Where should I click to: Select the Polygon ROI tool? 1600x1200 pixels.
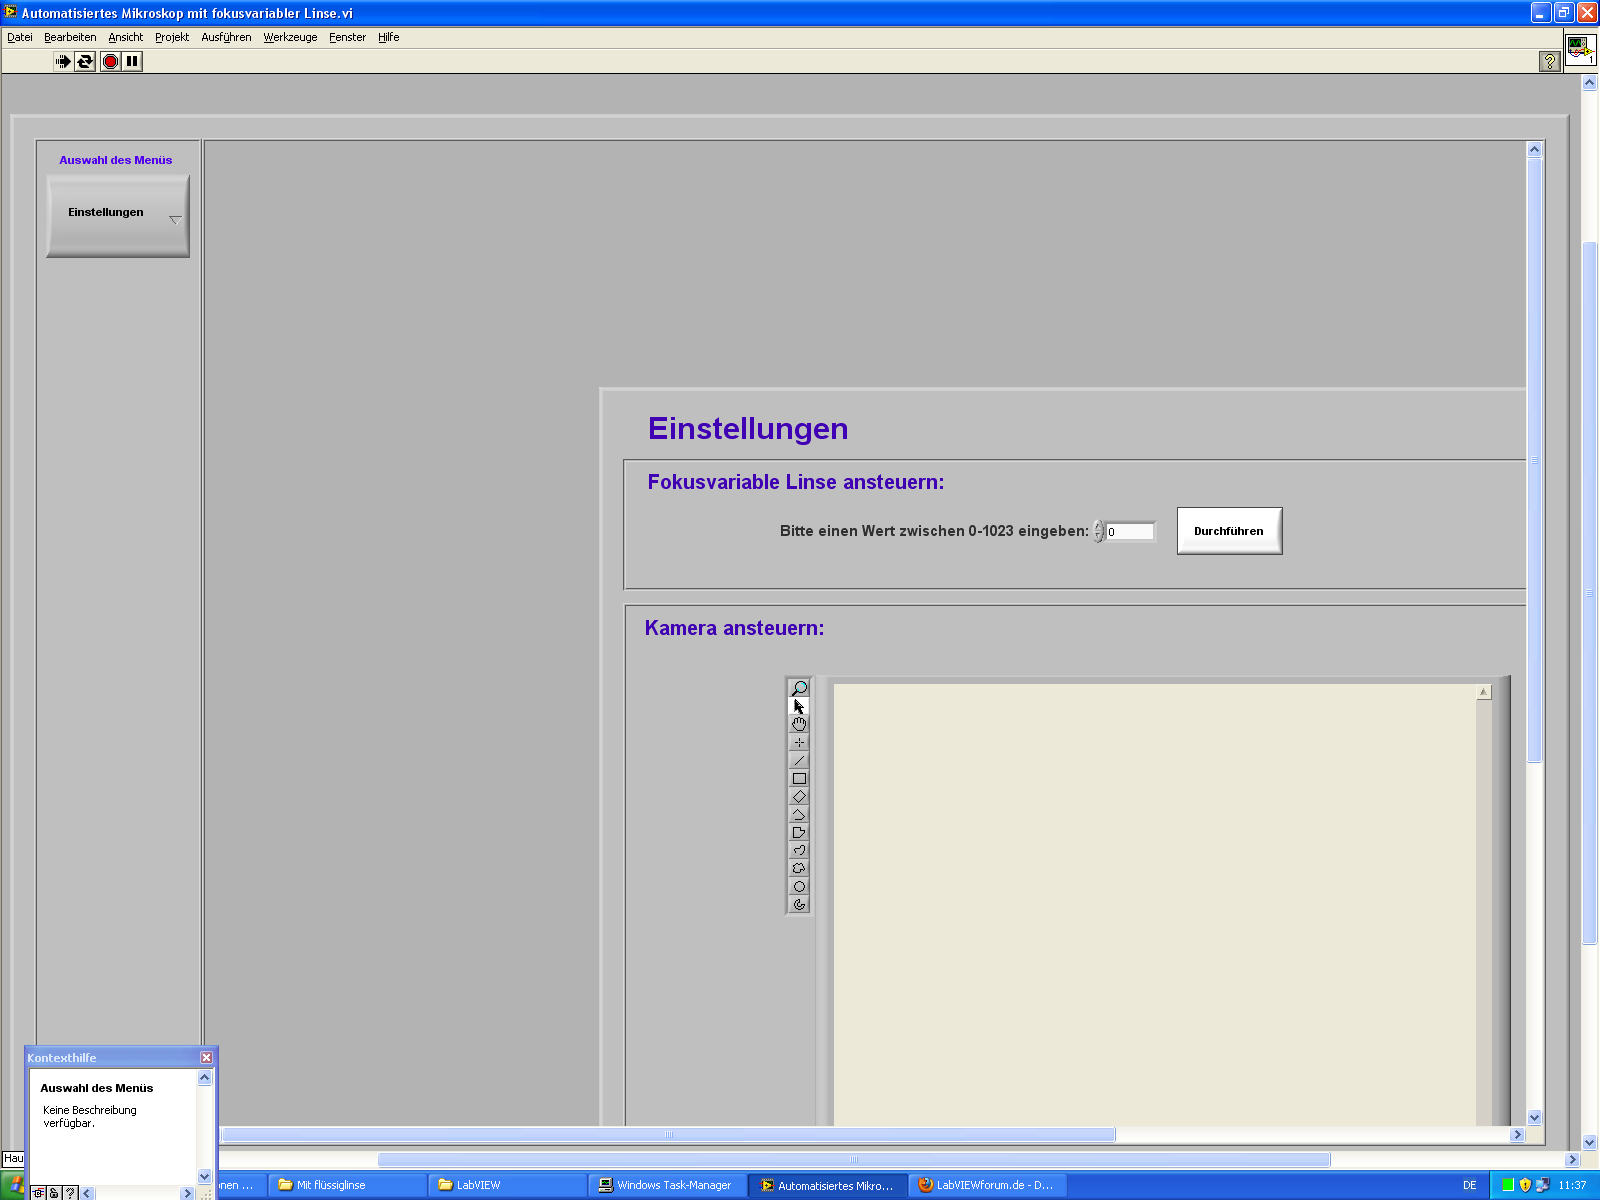click(799, 832)
